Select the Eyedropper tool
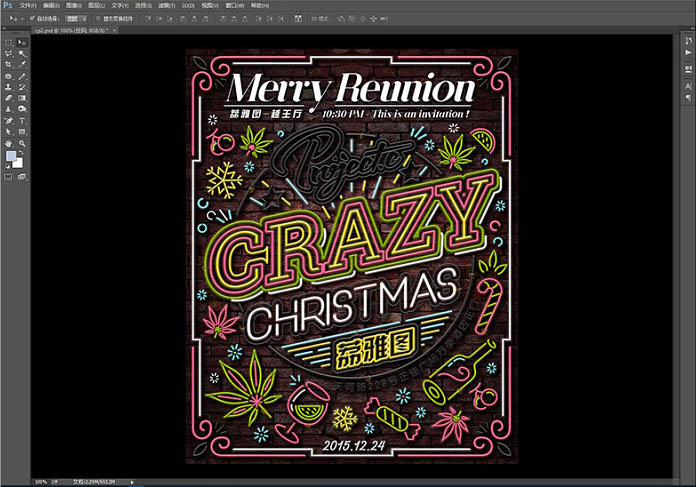The width and height of the screenshot is (696, 487). (22, 64)
